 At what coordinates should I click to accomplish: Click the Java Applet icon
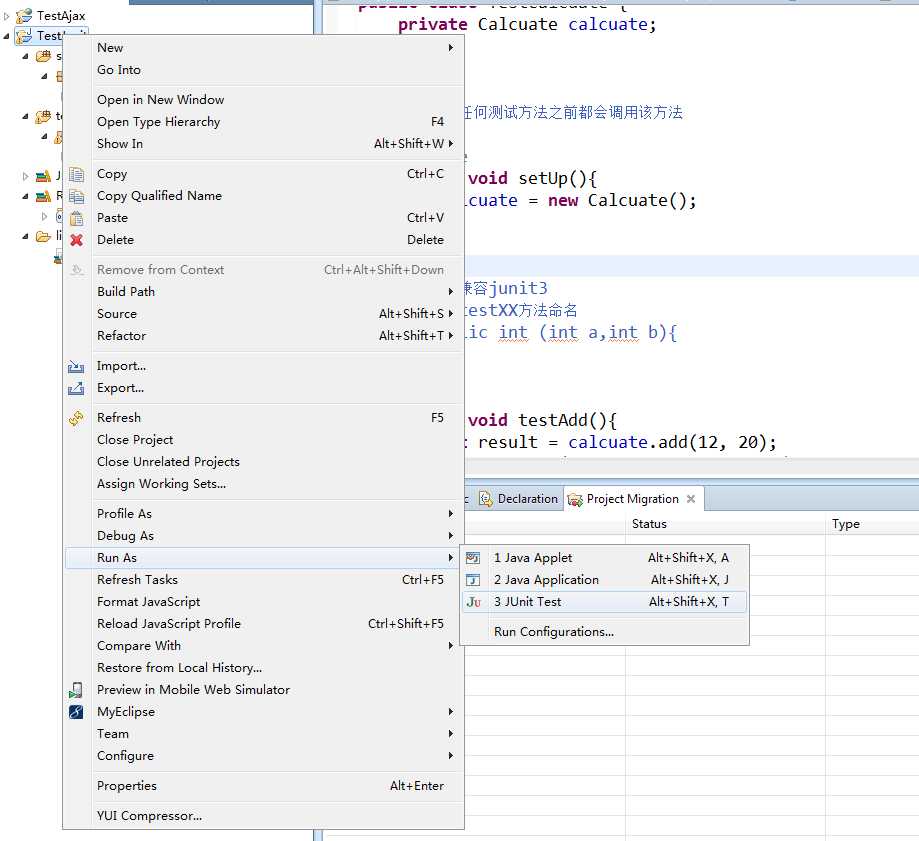(473, 558)
